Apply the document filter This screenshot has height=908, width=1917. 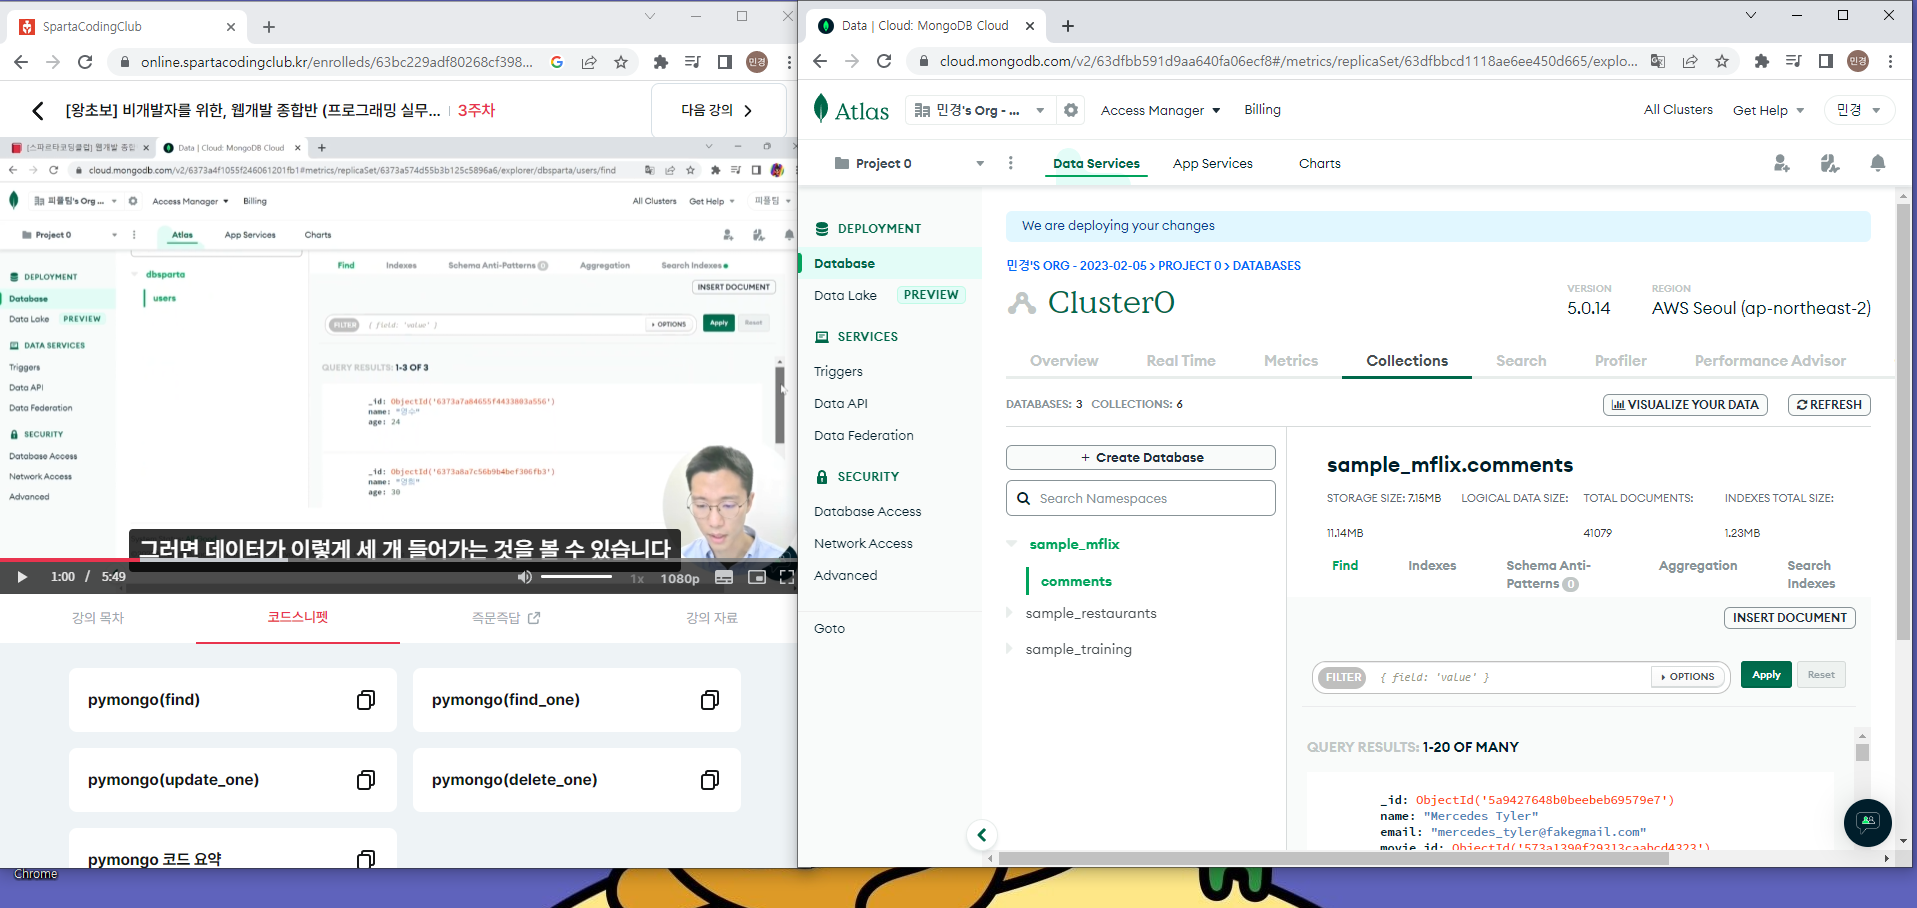tap(1766, 675)
